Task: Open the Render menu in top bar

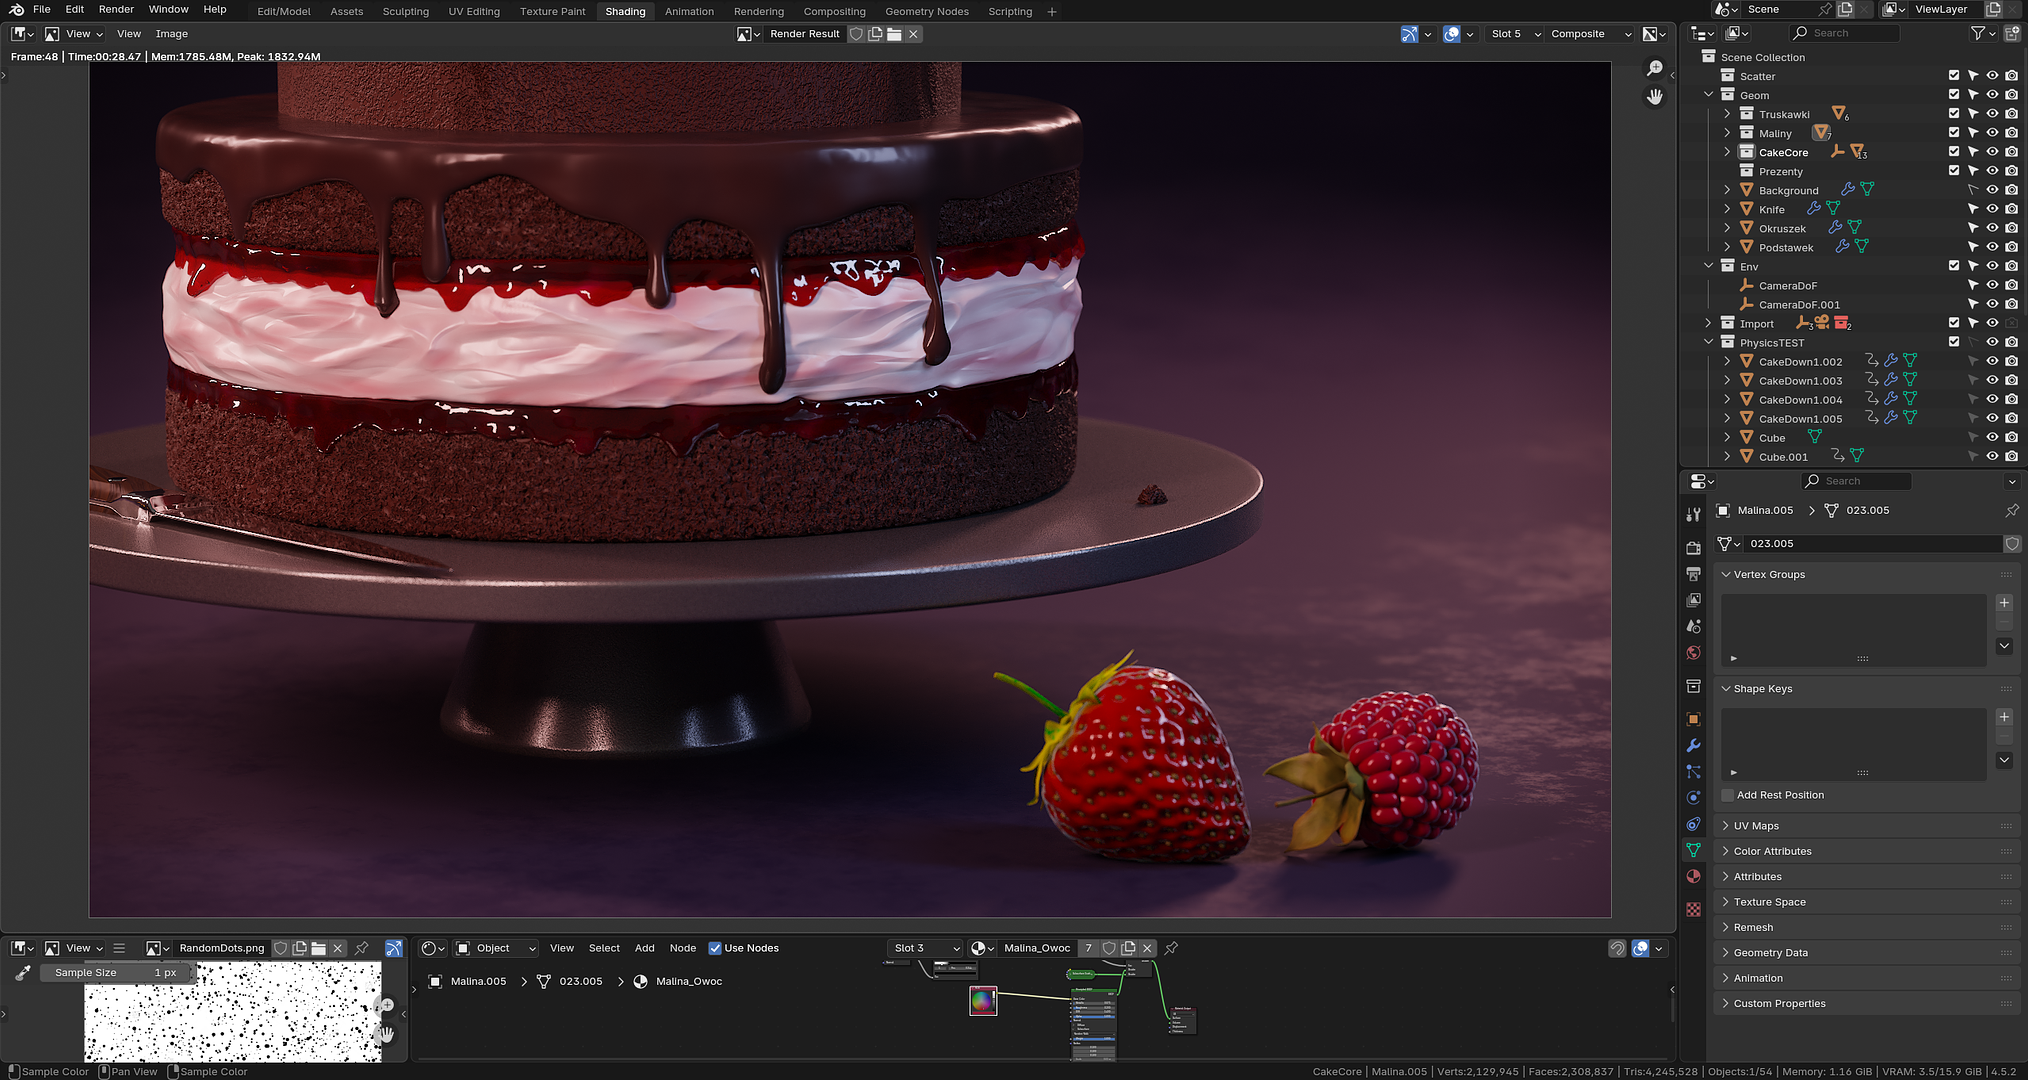Action: click(x=116, y=9)
